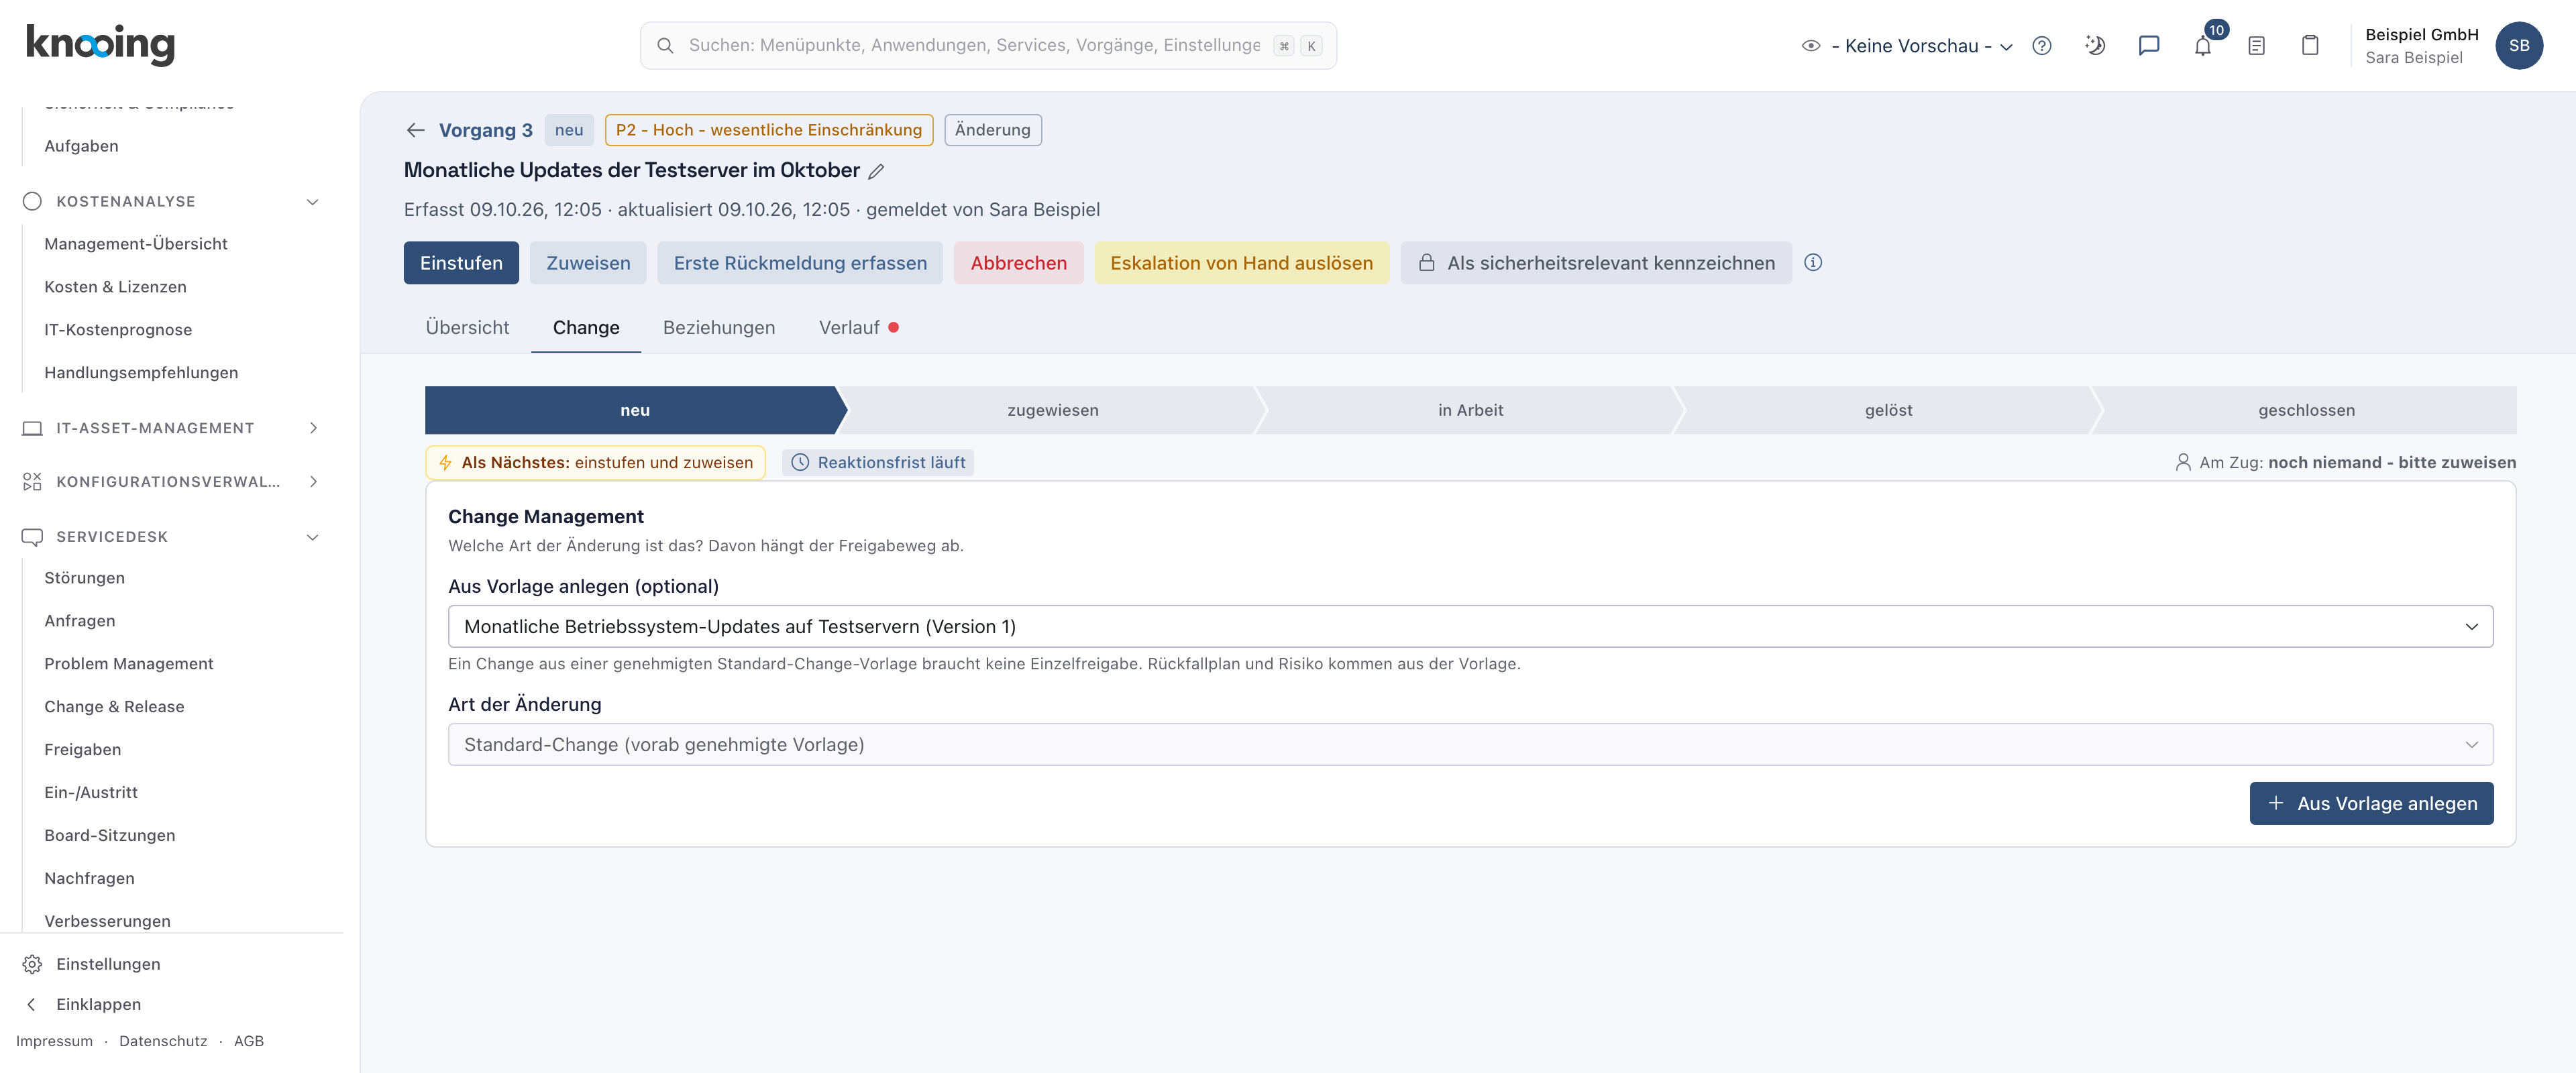Image resolution: width=2576 pixels, height=1073 pixels.
Task: Click the Vorgang 3 heading link
Action: point(485,130)
